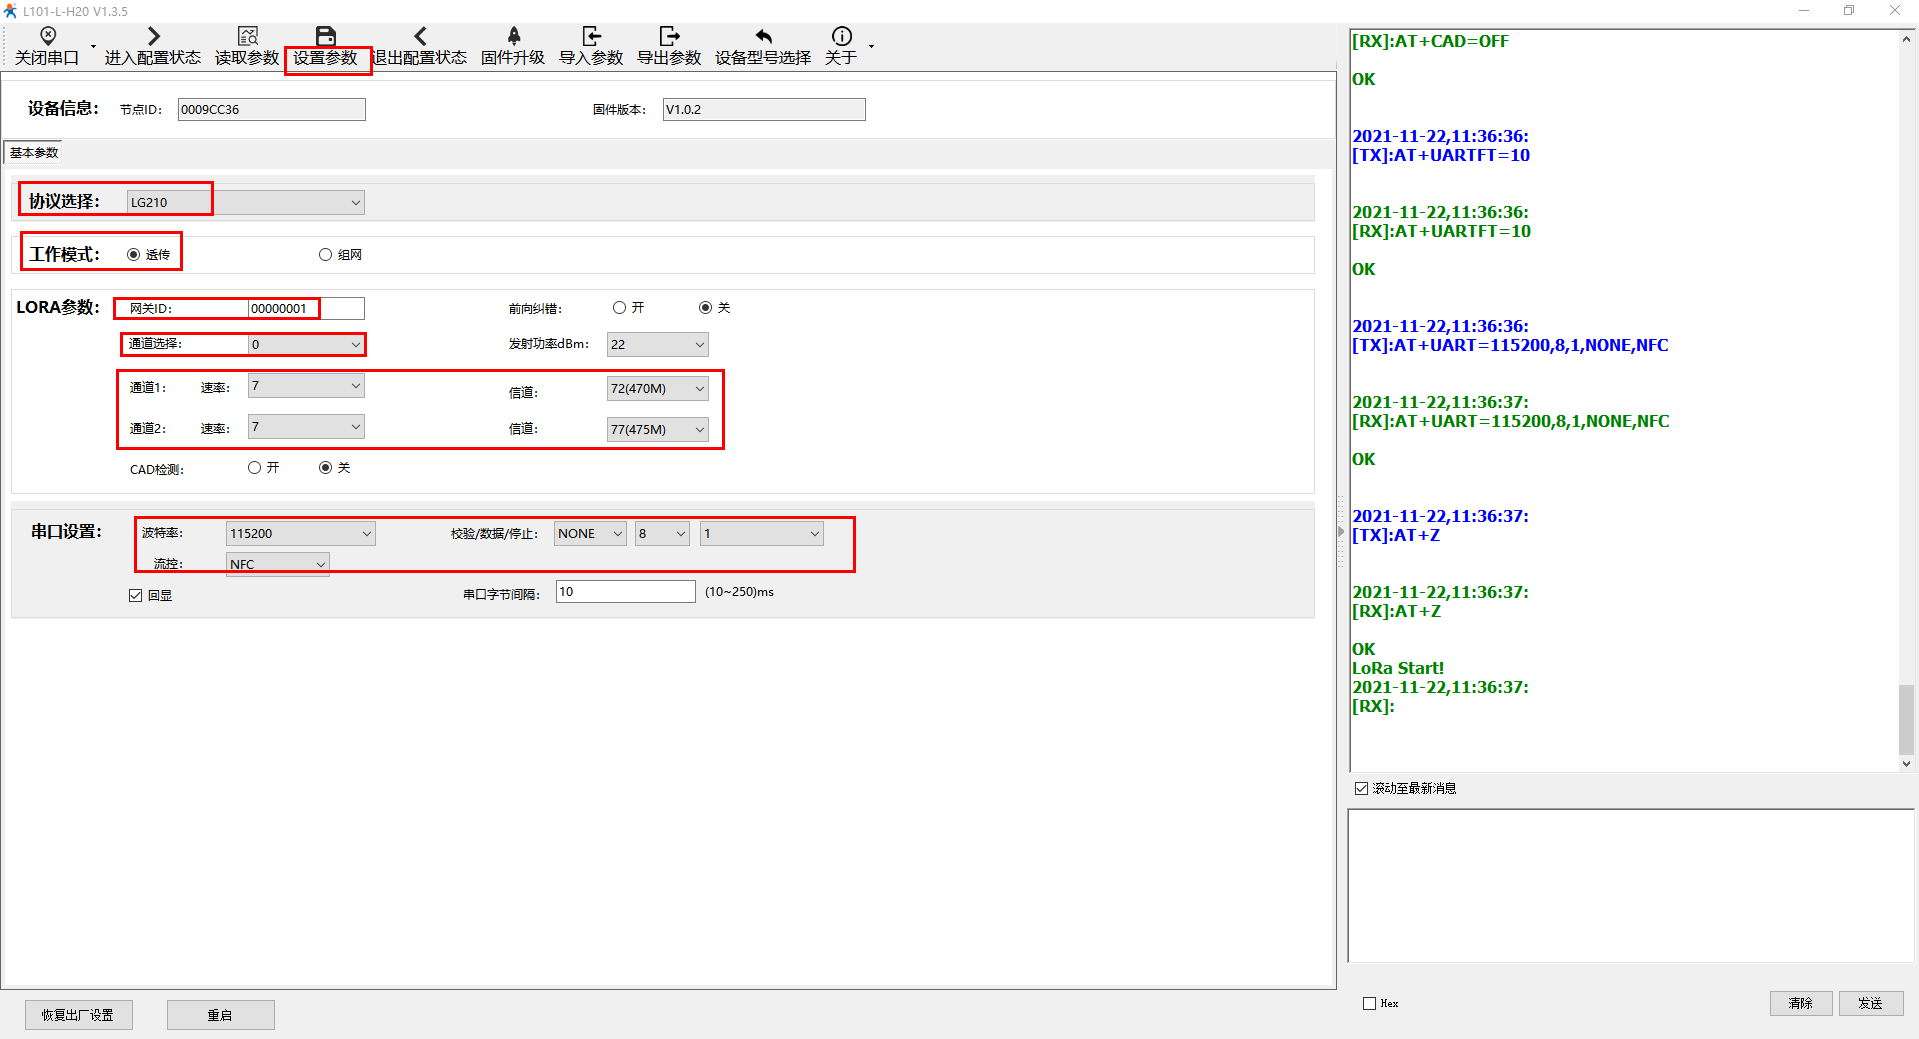The width and height of the screenshot is (1919, 1039).
Task: Click the 关闭串口 close serial port icon
Action: point(47,37)
